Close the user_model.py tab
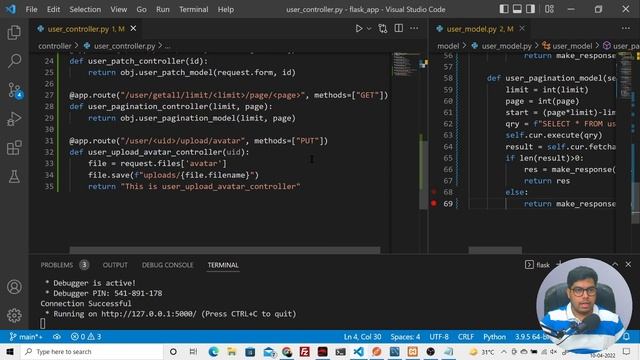 click(x=522, y=29)
